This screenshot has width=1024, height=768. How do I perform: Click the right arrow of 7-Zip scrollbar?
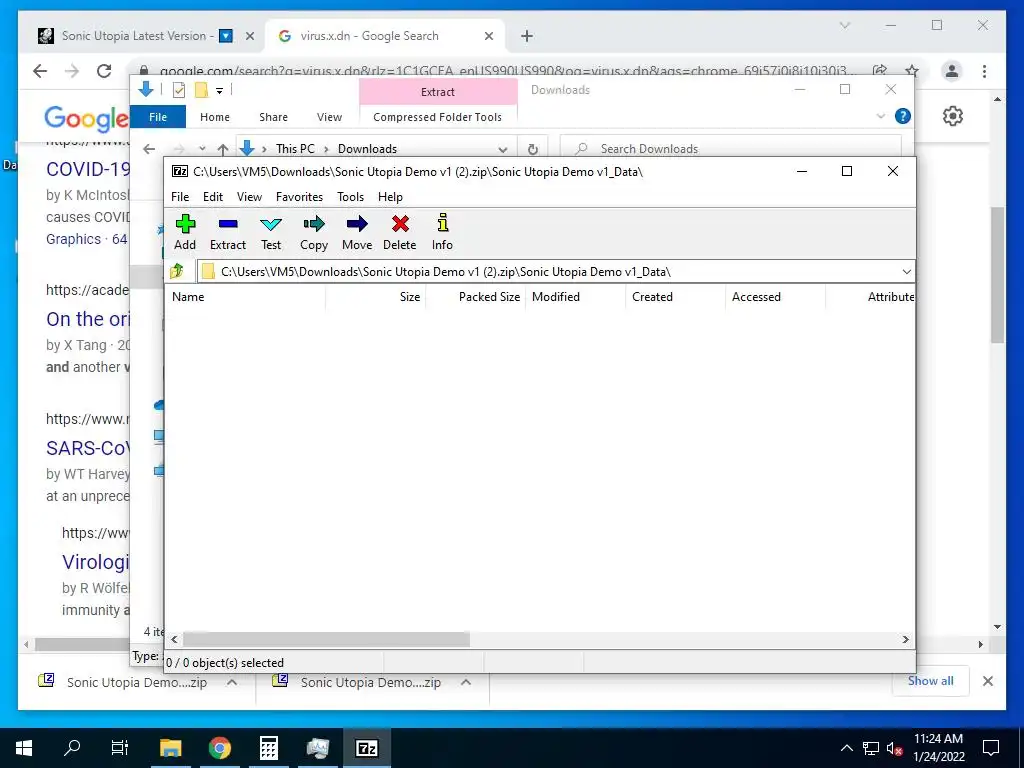[x=905, y=639]
